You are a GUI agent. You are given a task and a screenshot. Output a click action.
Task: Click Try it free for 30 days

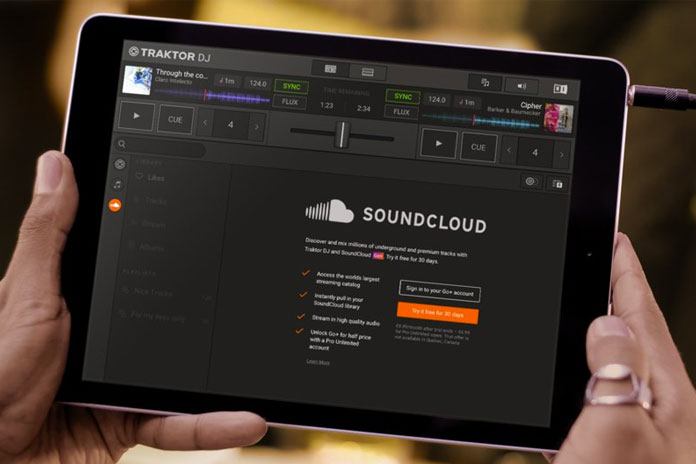[x=438, y=314]
